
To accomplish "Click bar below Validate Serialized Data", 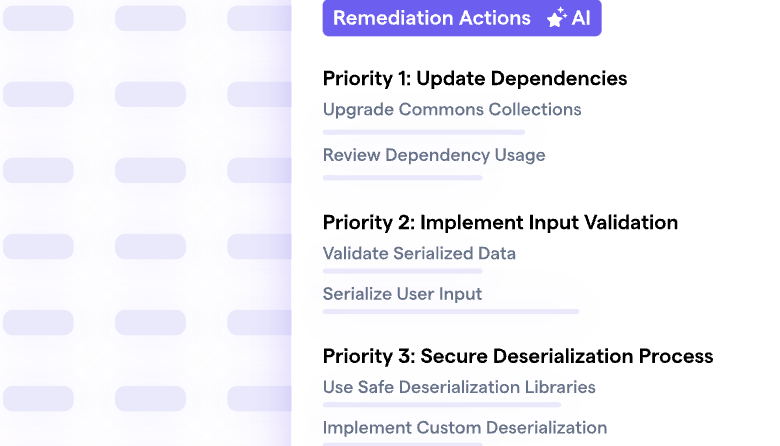I will click(402, 271).
